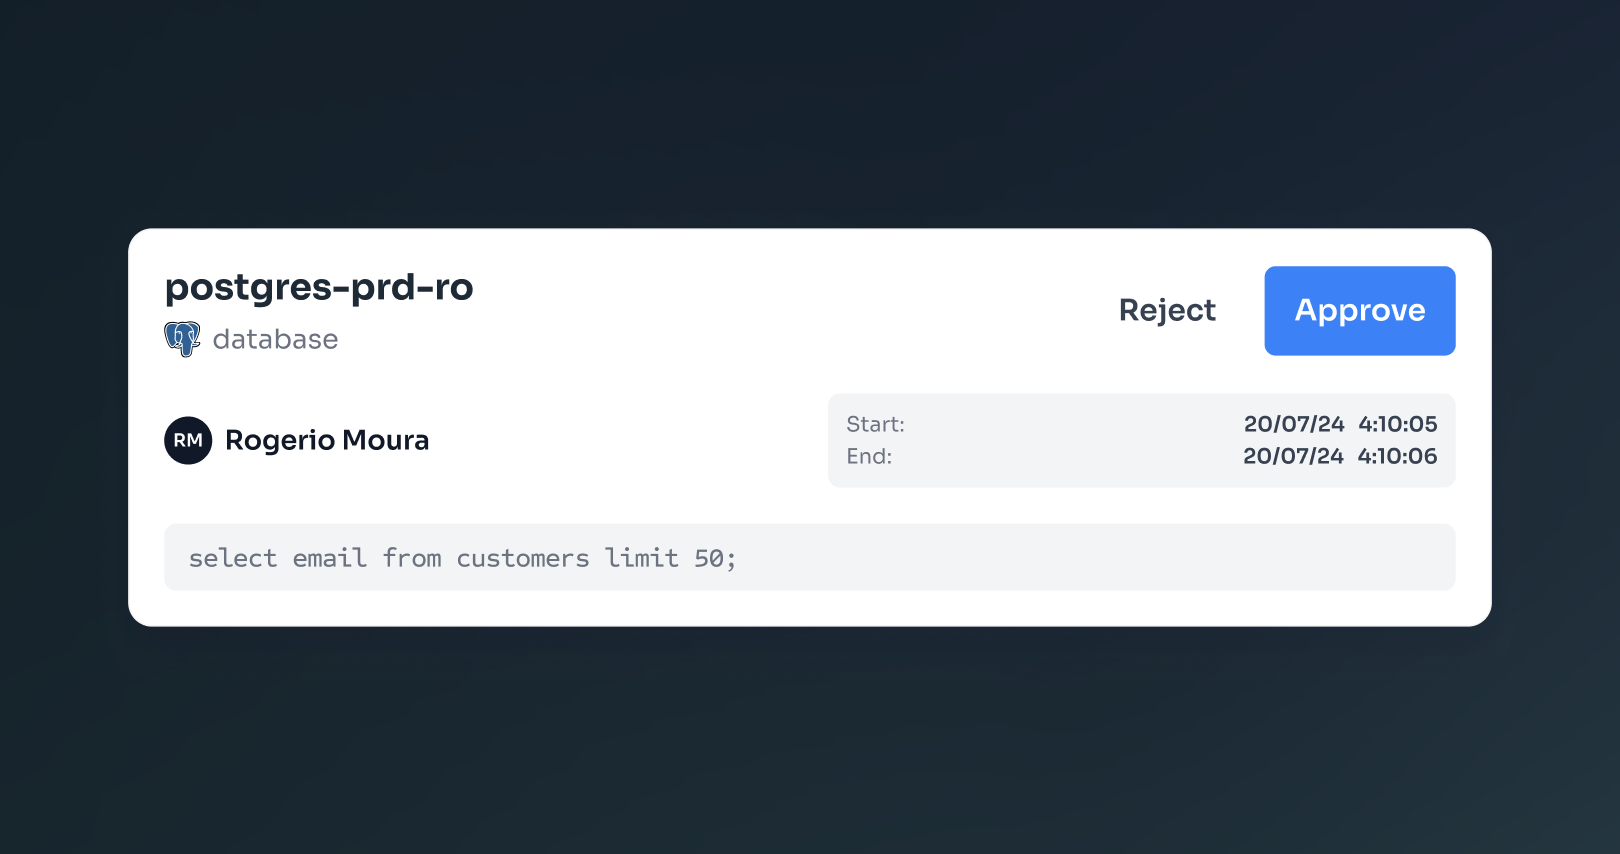Viewport: 1620px width, 854px height.
Task: Click the limit 50 clause in the query
Action: (669, 557)
